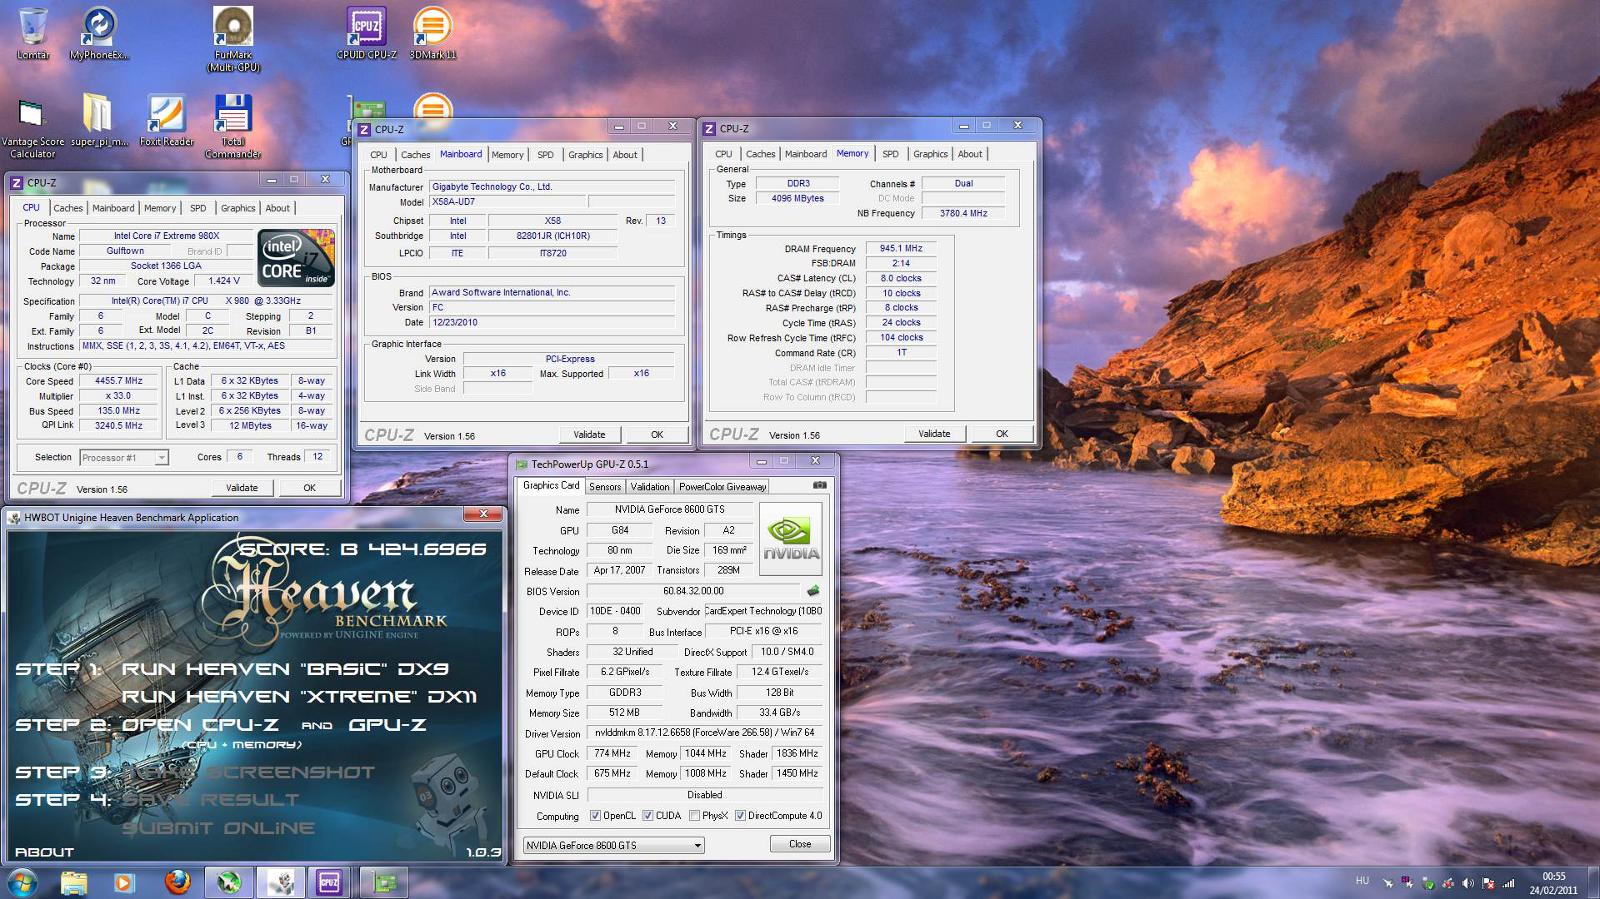Switch to GPU-Z graphics card taskbar item
The width and height of the screenshot is (1600, 899).
[385, 882]
